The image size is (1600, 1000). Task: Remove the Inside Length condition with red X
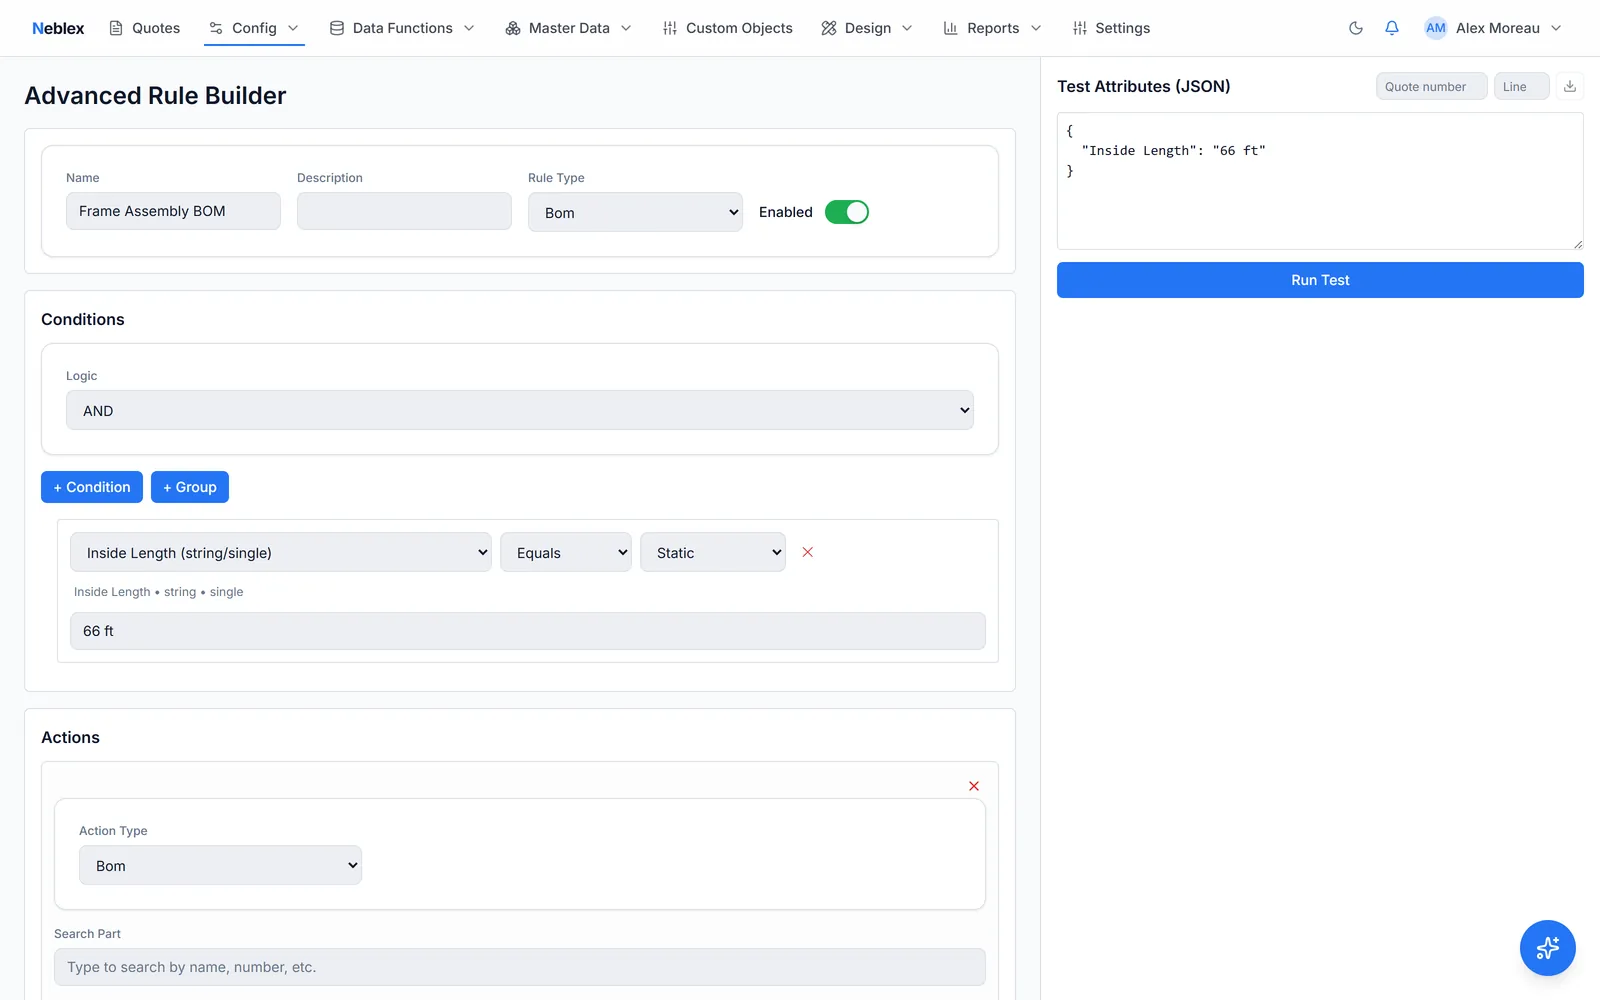(x=808, y=552)
